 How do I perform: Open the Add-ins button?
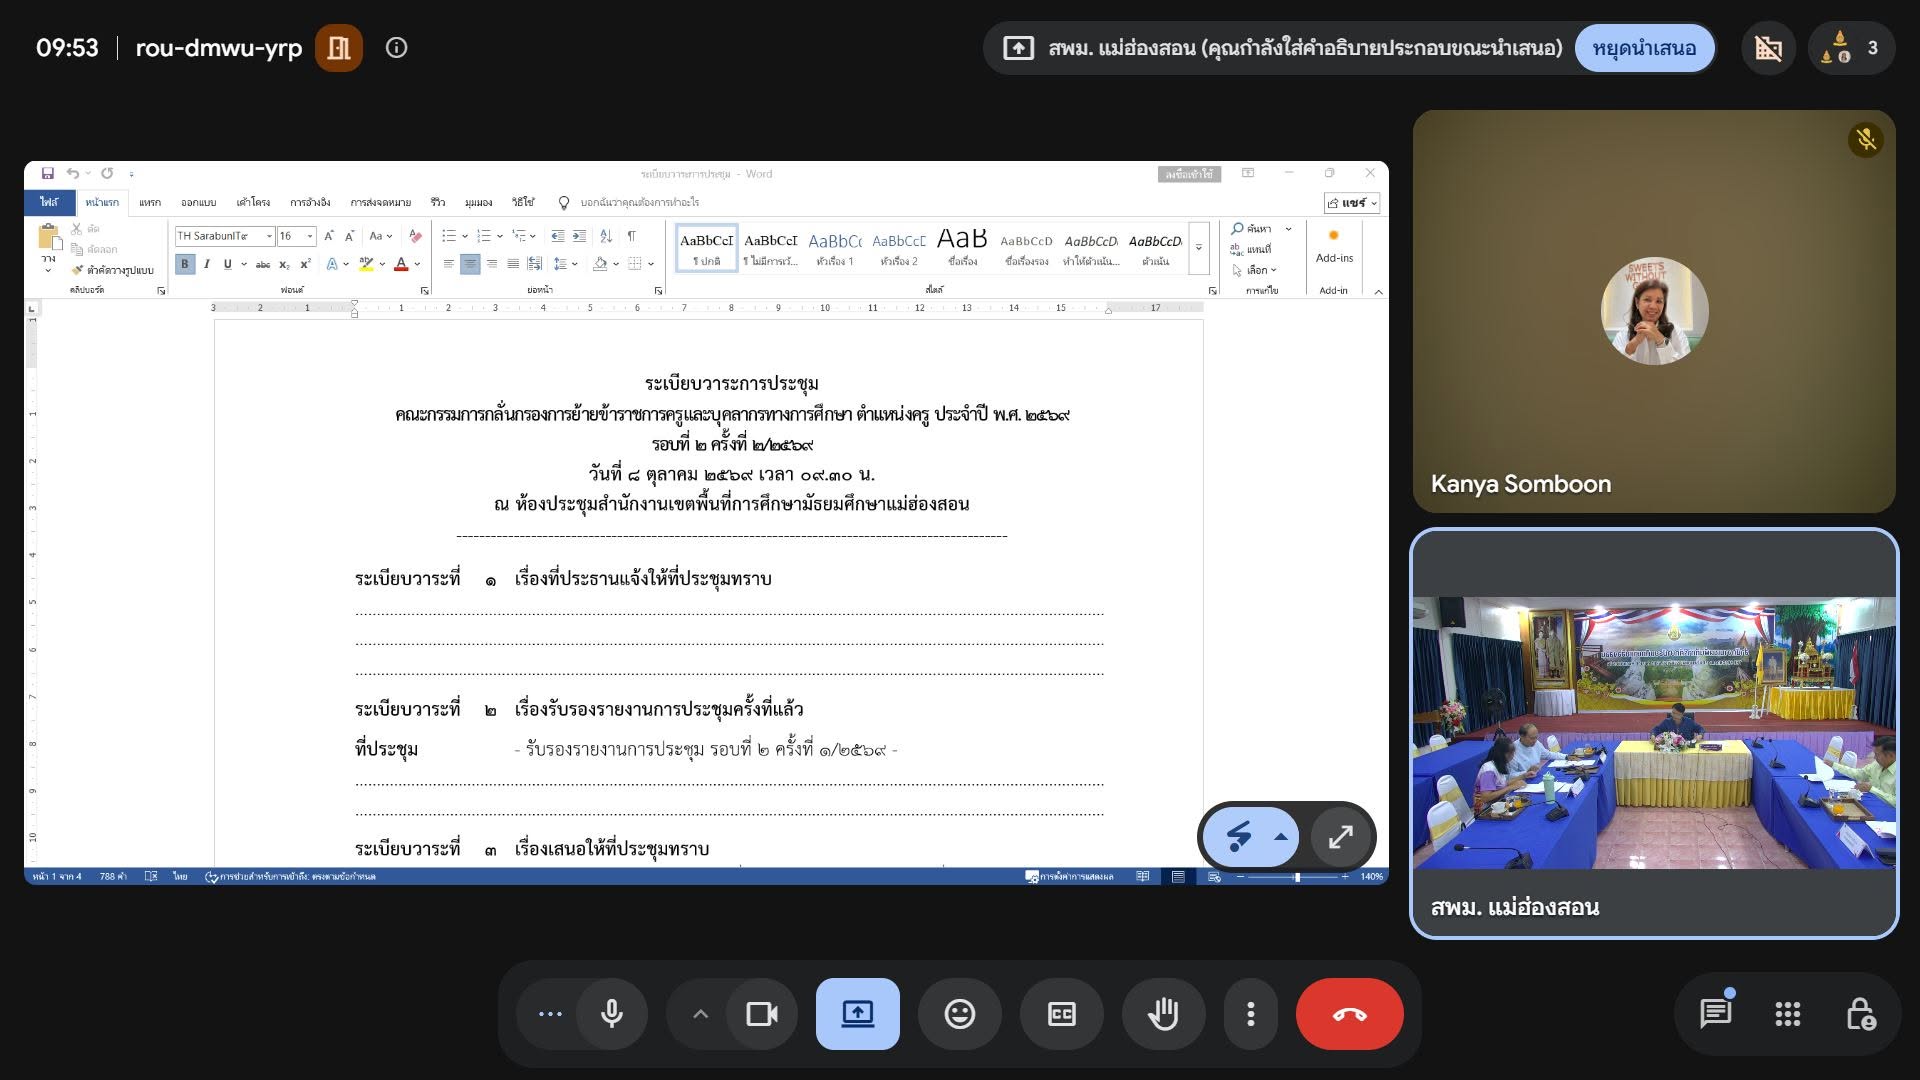coord(1334,246)
